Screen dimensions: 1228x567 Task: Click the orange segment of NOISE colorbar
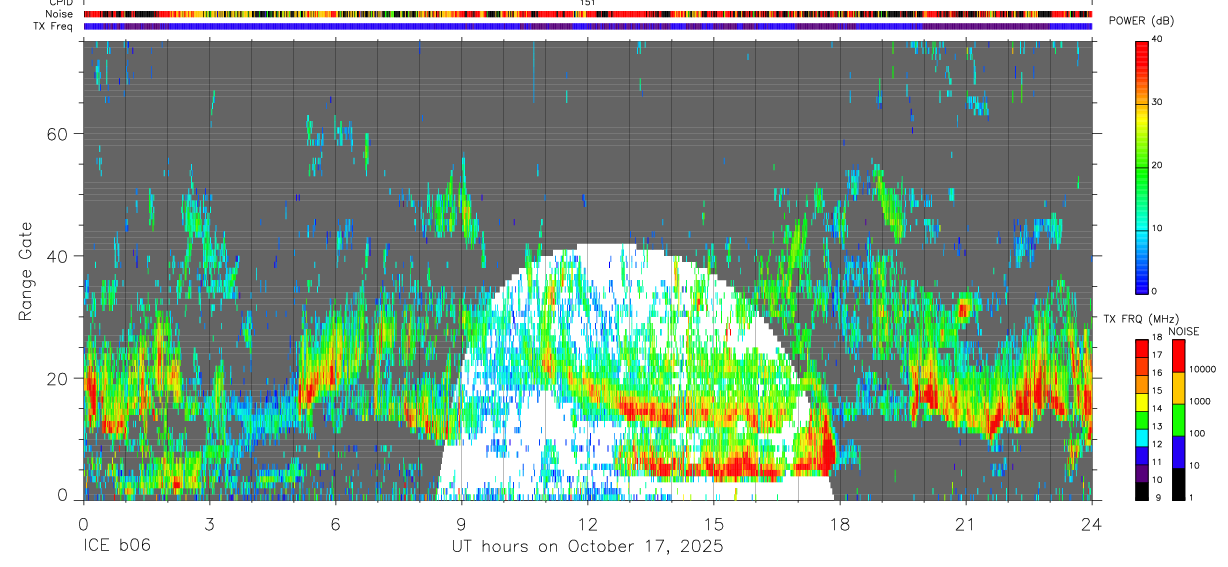point(1178,388)
